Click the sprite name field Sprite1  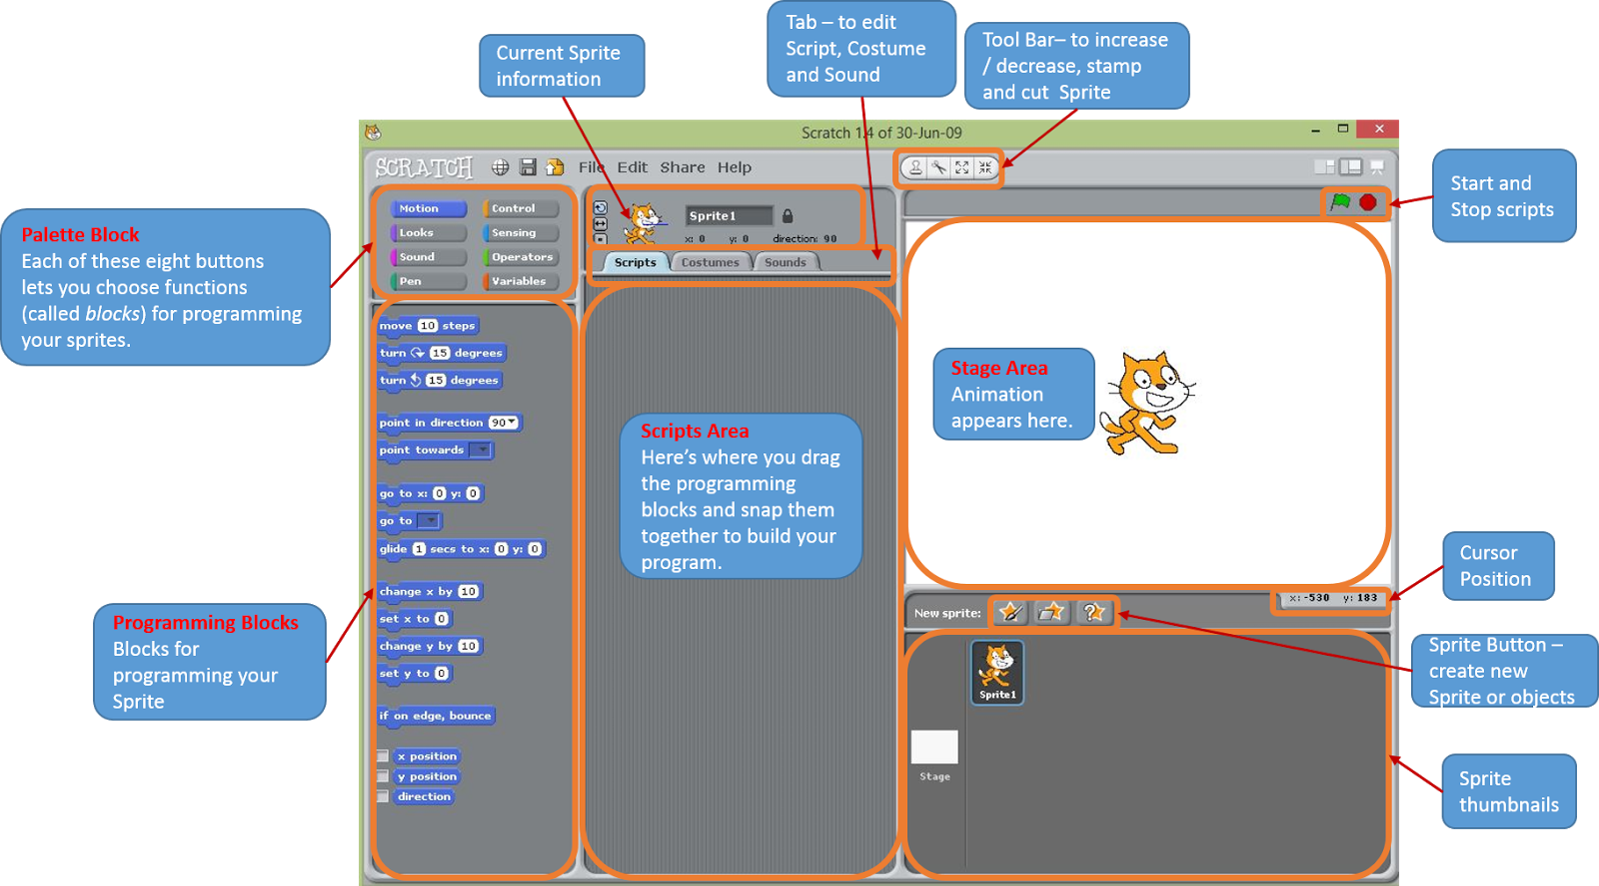[x=729, y=215]
